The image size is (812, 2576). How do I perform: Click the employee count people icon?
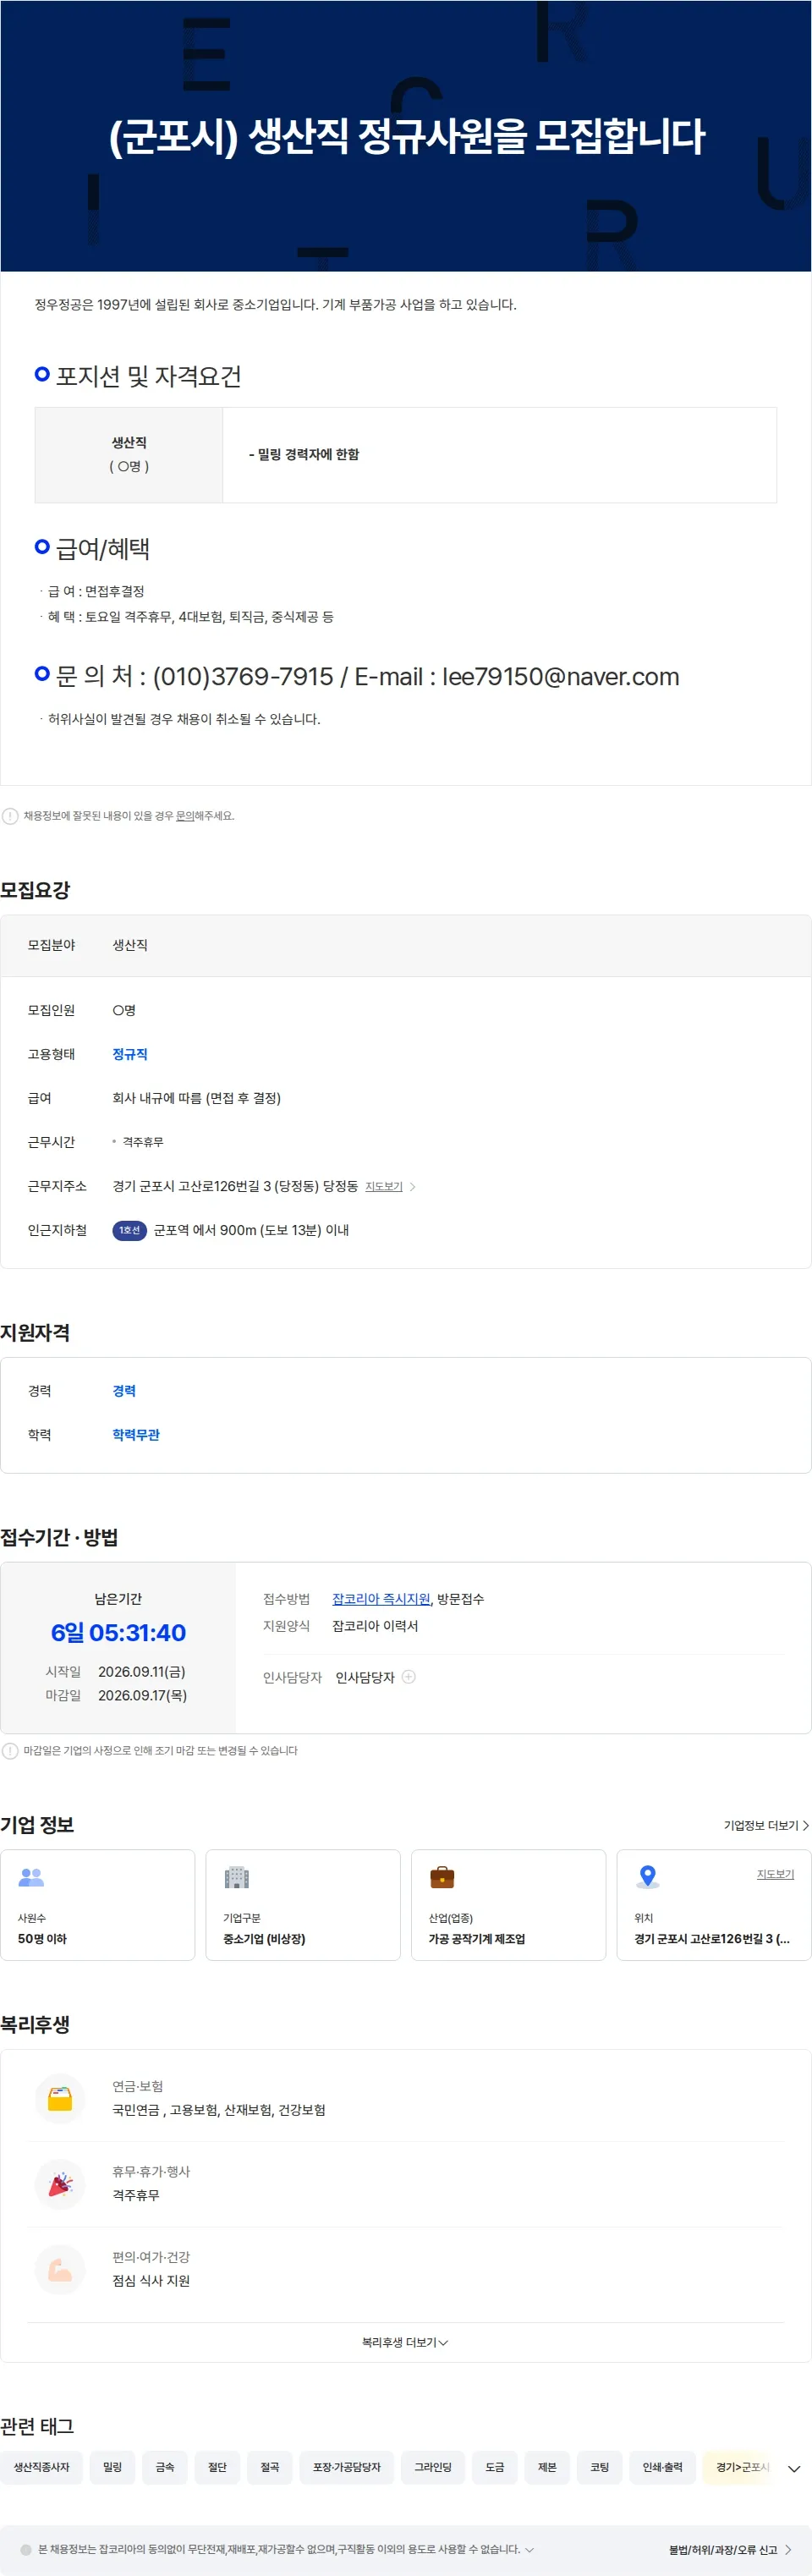tap(31, 1877)
